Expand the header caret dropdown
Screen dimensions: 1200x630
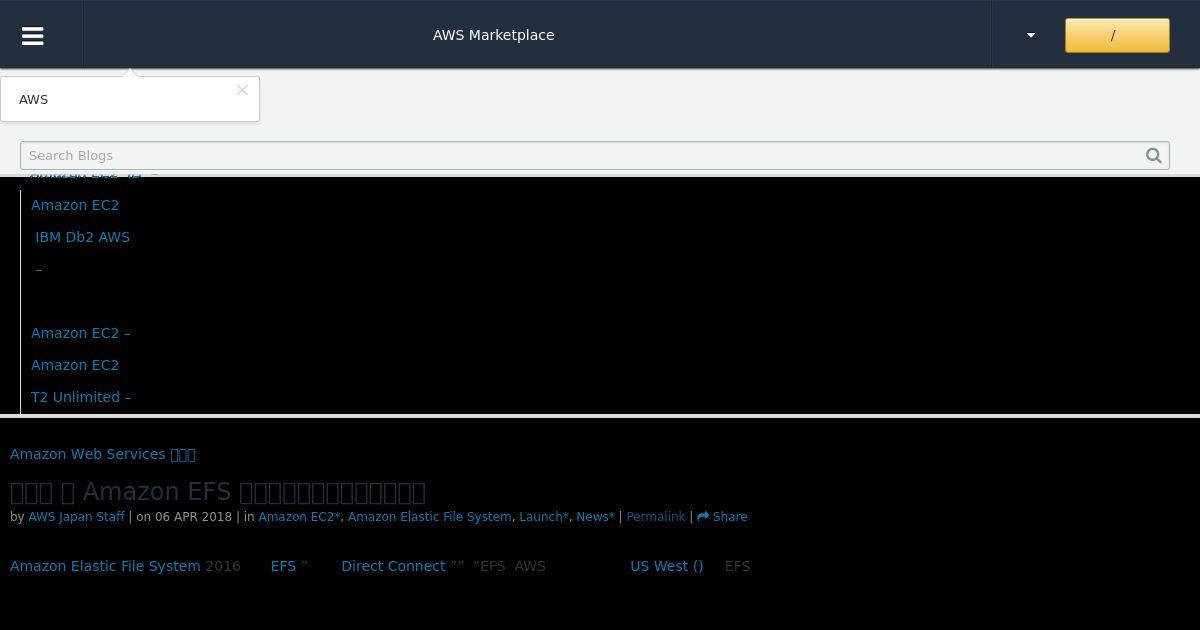point(1031,35)
